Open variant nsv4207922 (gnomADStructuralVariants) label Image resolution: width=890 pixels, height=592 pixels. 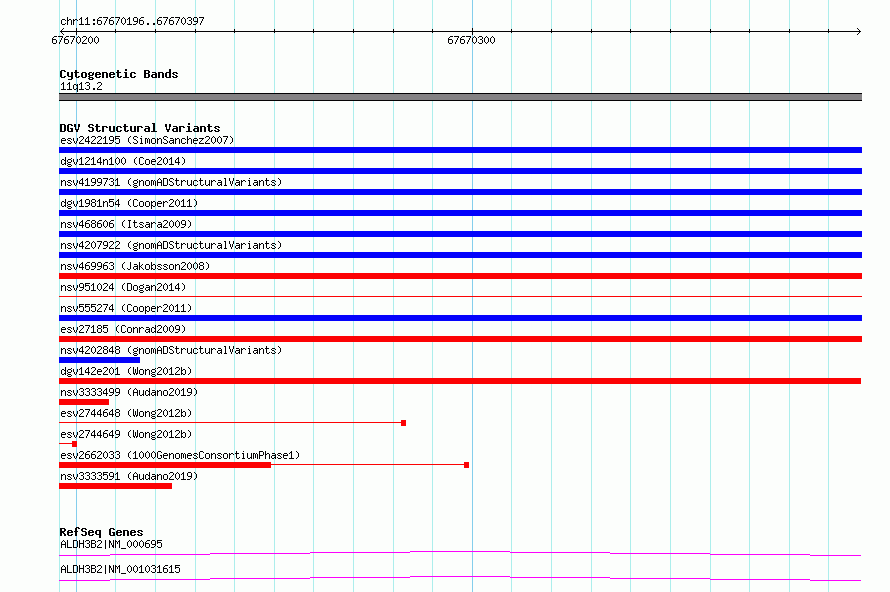pyautogui.click(x=171, y=245)
